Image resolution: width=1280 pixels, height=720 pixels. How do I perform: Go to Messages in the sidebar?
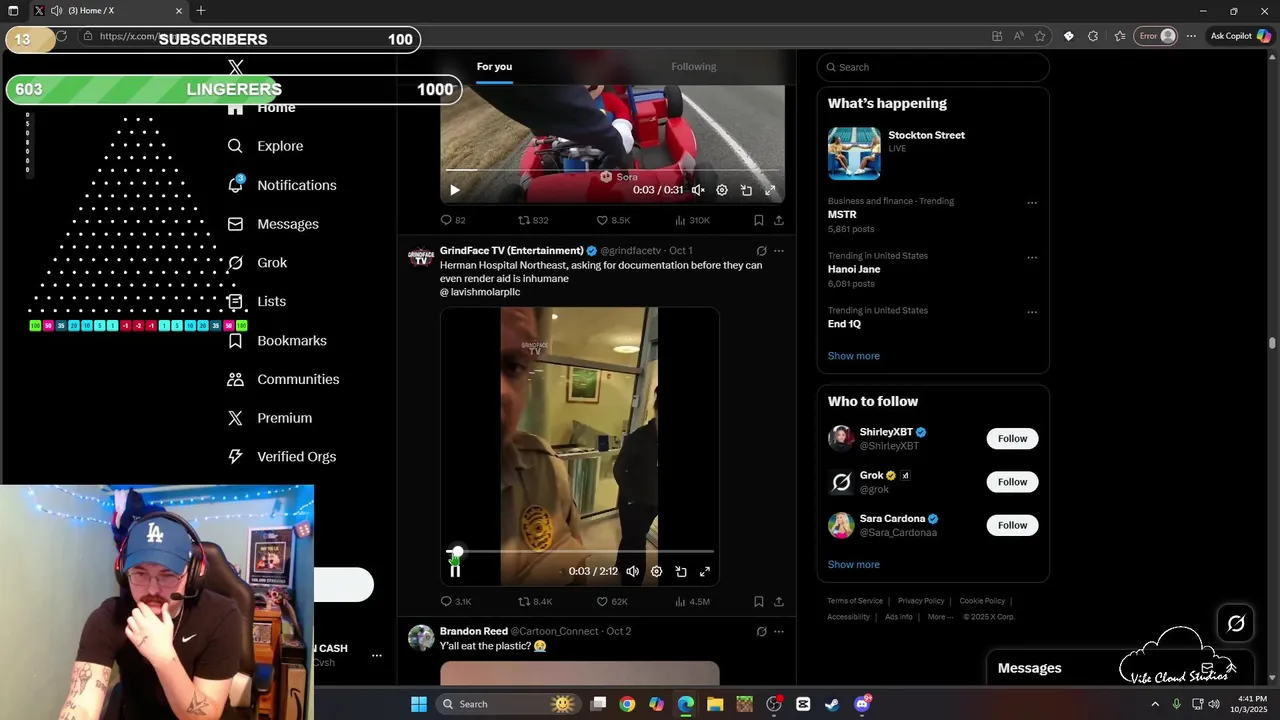tap(273, 224)
